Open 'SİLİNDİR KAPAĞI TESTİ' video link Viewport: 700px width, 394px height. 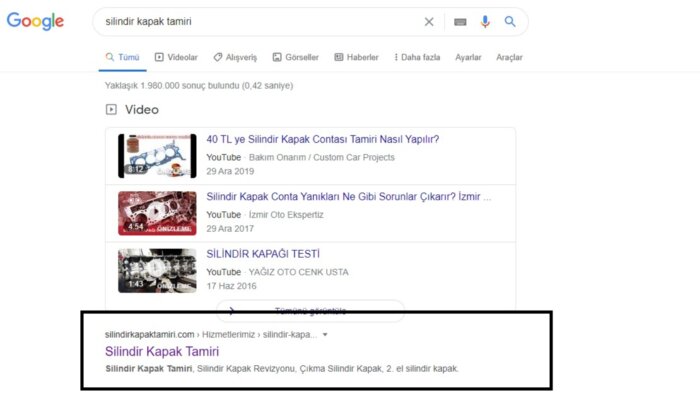(x=263, y=254)
